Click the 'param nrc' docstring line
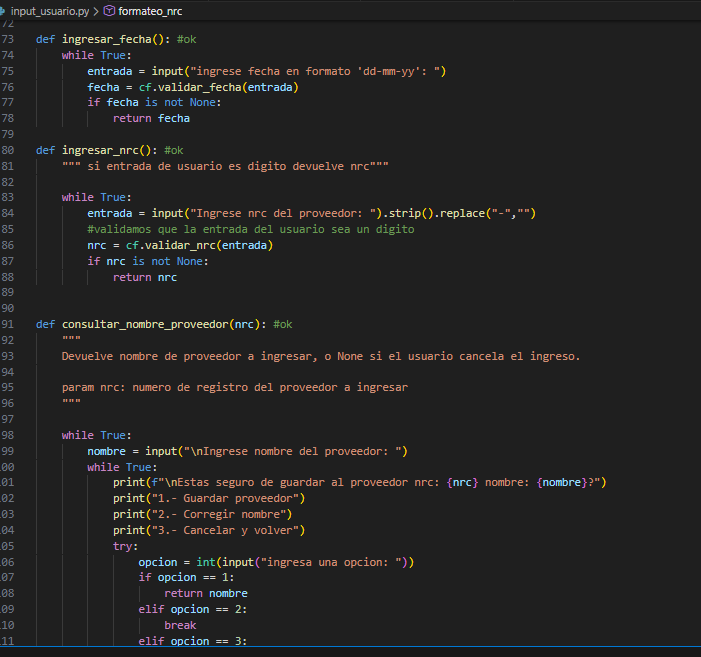The width and height of the screenshot is (701, 657). point(234,387)
